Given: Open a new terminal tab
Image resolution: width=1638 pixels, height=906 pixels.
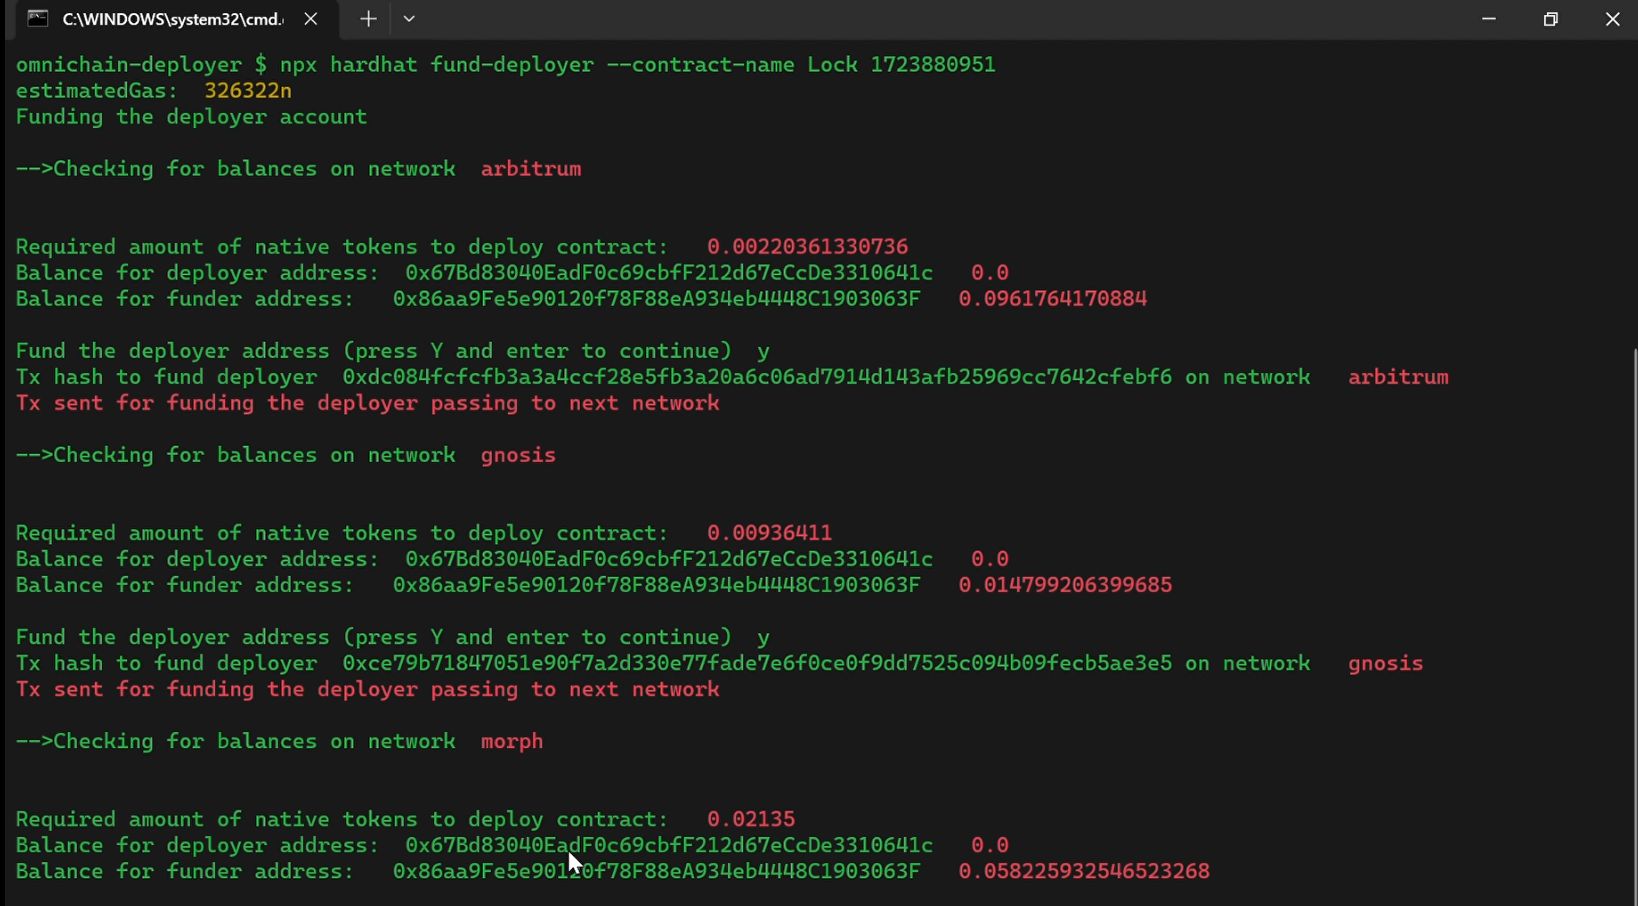Looking at the screenshot, I should tap(368, 19).
